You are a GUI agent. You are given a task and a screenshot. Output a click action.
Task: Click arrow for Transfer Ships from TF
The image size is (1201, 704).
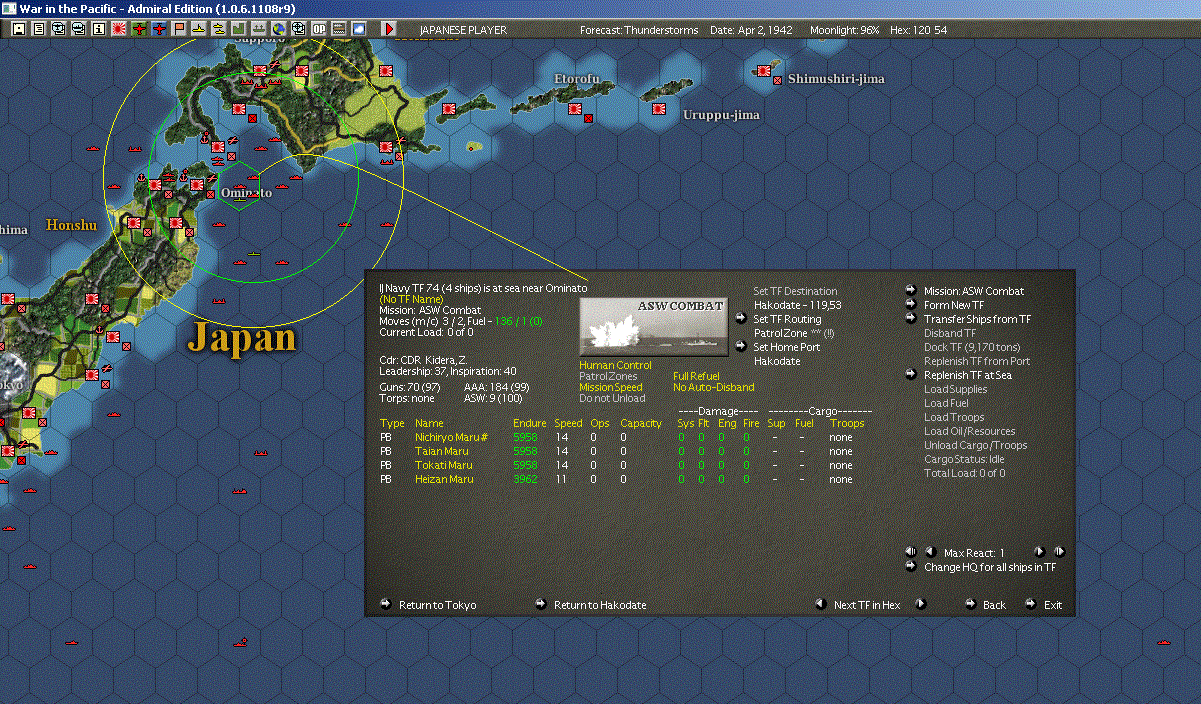[911, 319]
